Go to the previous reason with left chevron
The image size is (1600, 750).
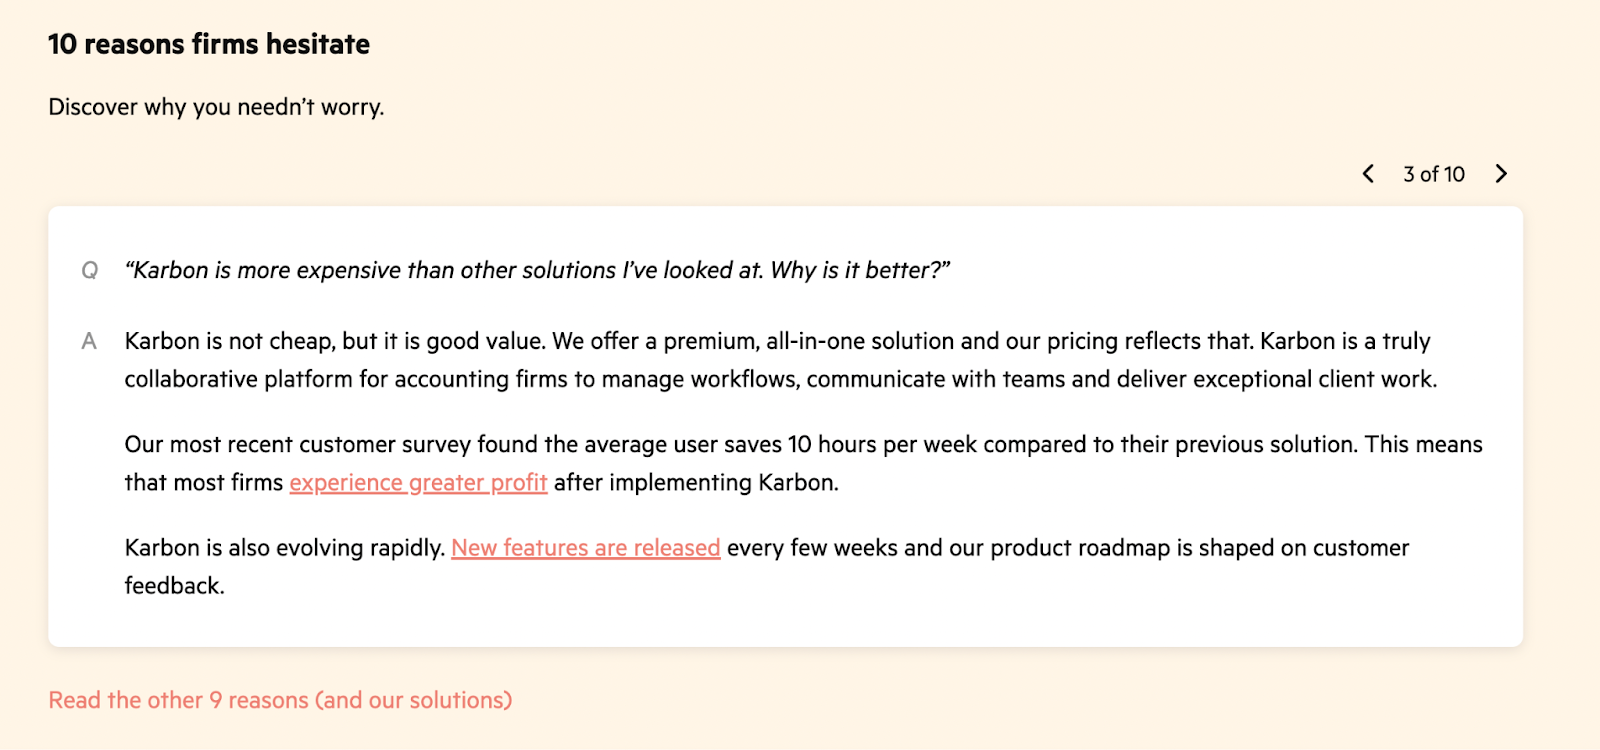point(1368,174)
